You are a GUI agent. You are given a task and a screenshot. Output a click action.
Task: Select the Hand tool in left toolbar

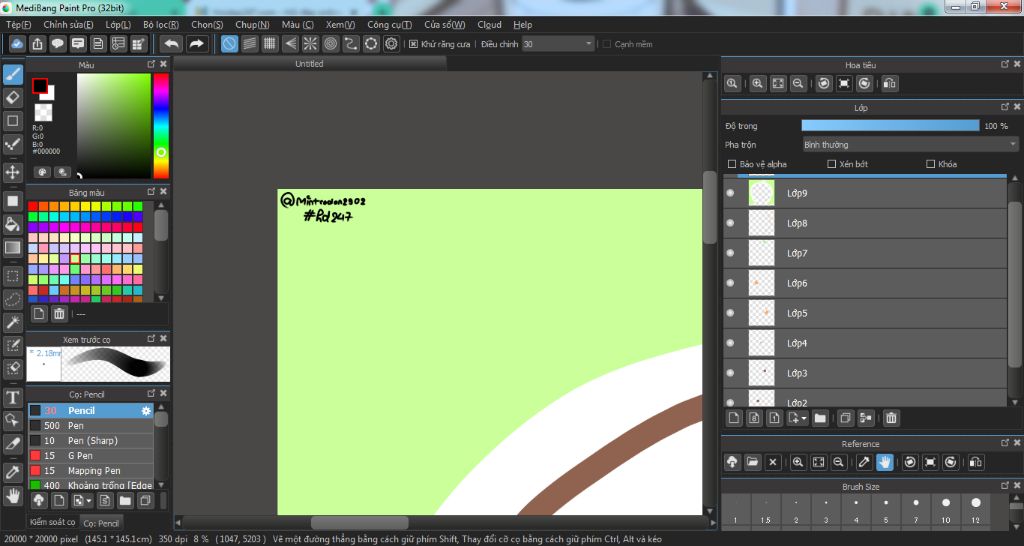(12, 496)
